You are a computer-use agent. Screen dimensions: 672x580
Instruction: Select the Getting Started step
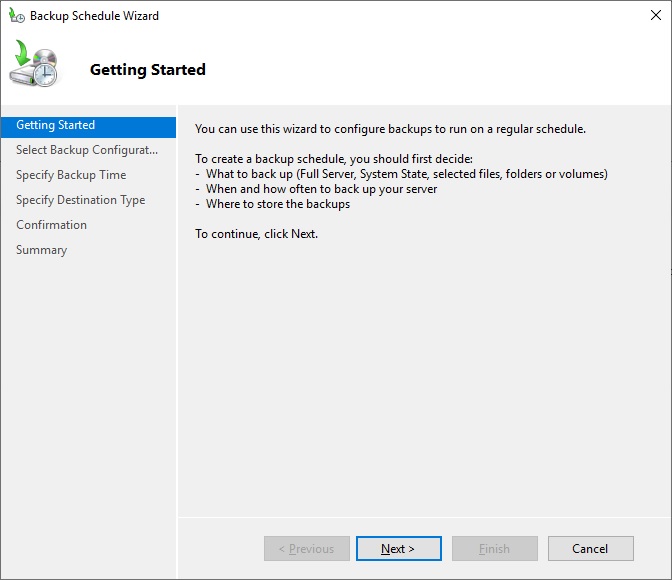pyautogui.click(x=88, y=127)
